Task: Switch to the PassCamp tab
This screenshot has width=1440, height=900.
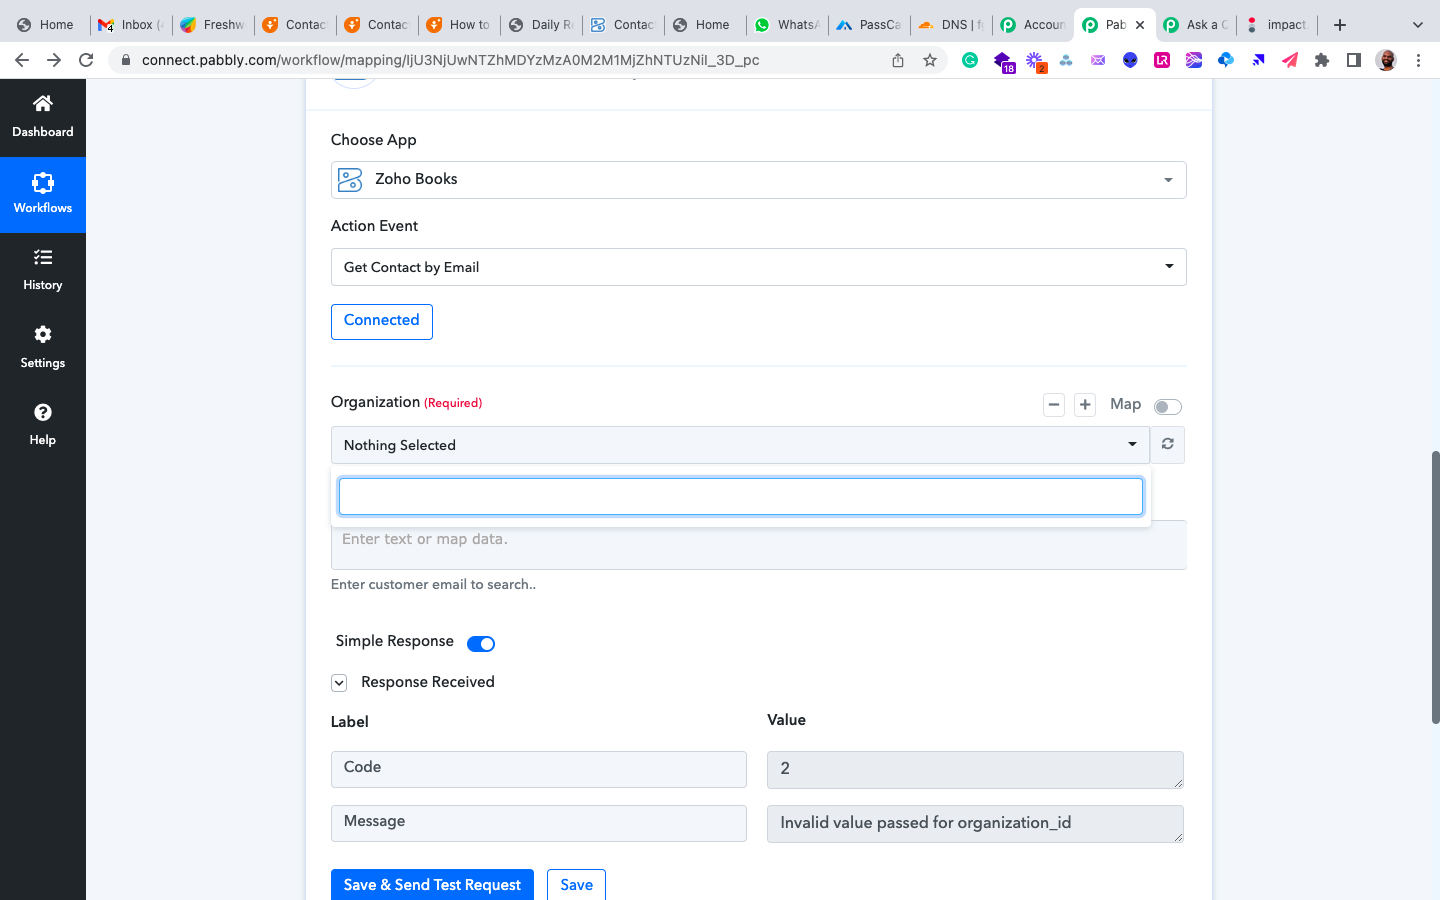Action: [x=869, y=25]
